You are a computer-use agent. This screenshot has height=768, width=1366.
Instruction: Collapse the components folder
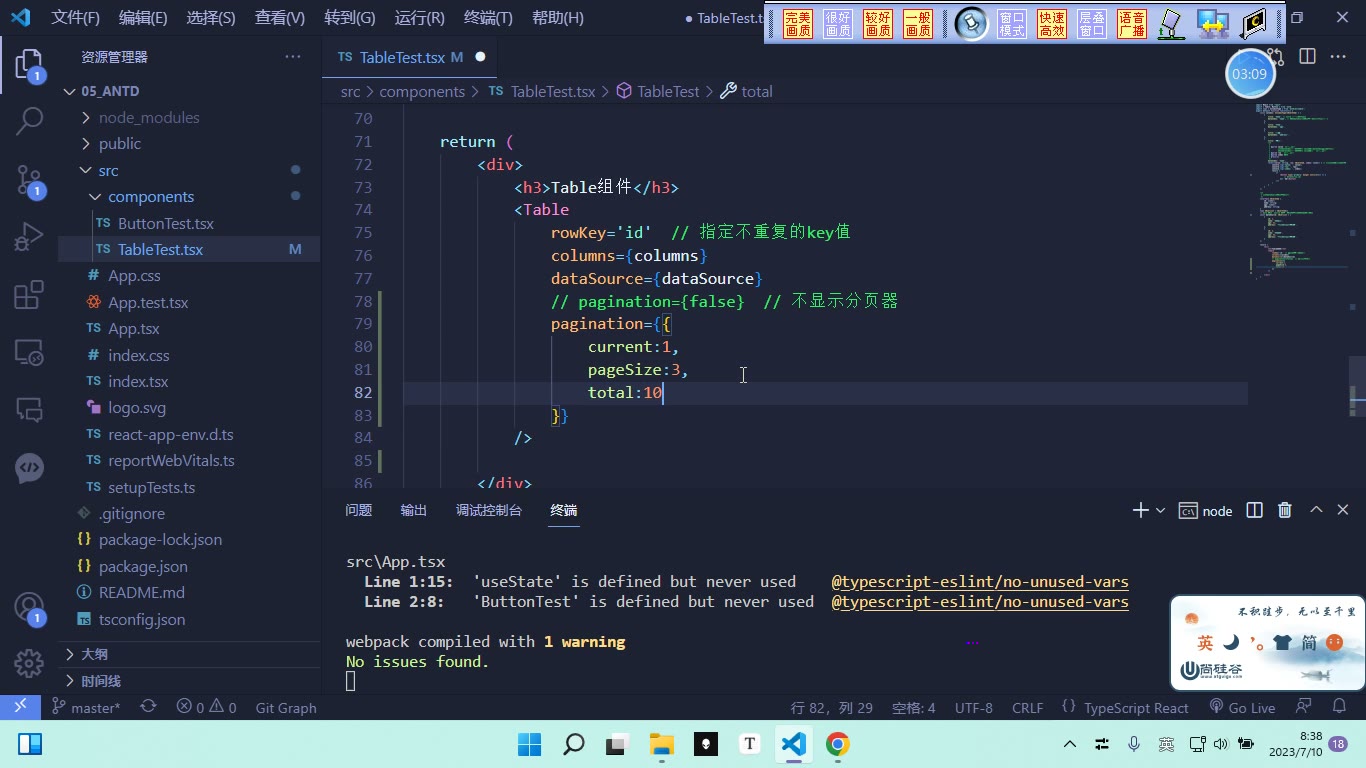(x=151, y=196)
